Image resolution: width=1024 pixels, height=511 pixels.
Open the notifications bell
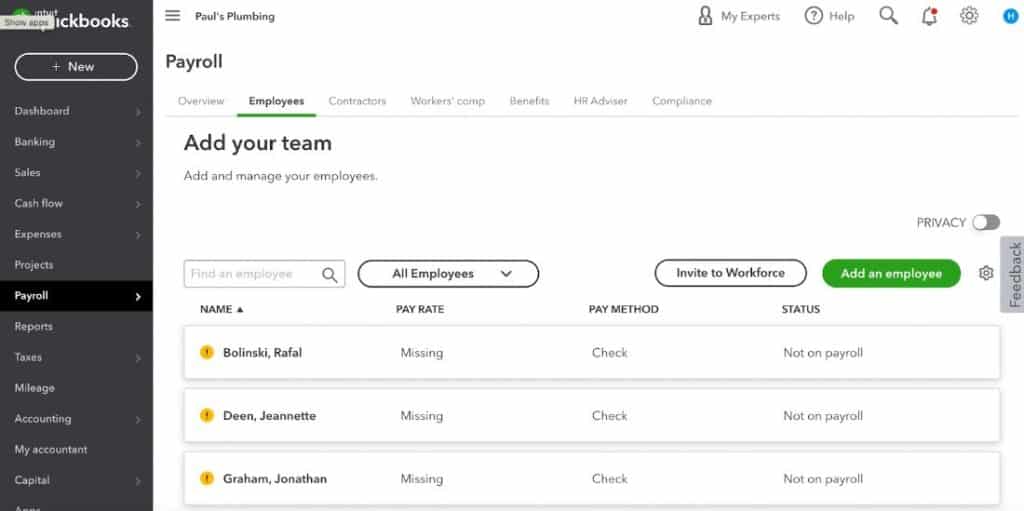click(929, 16)
